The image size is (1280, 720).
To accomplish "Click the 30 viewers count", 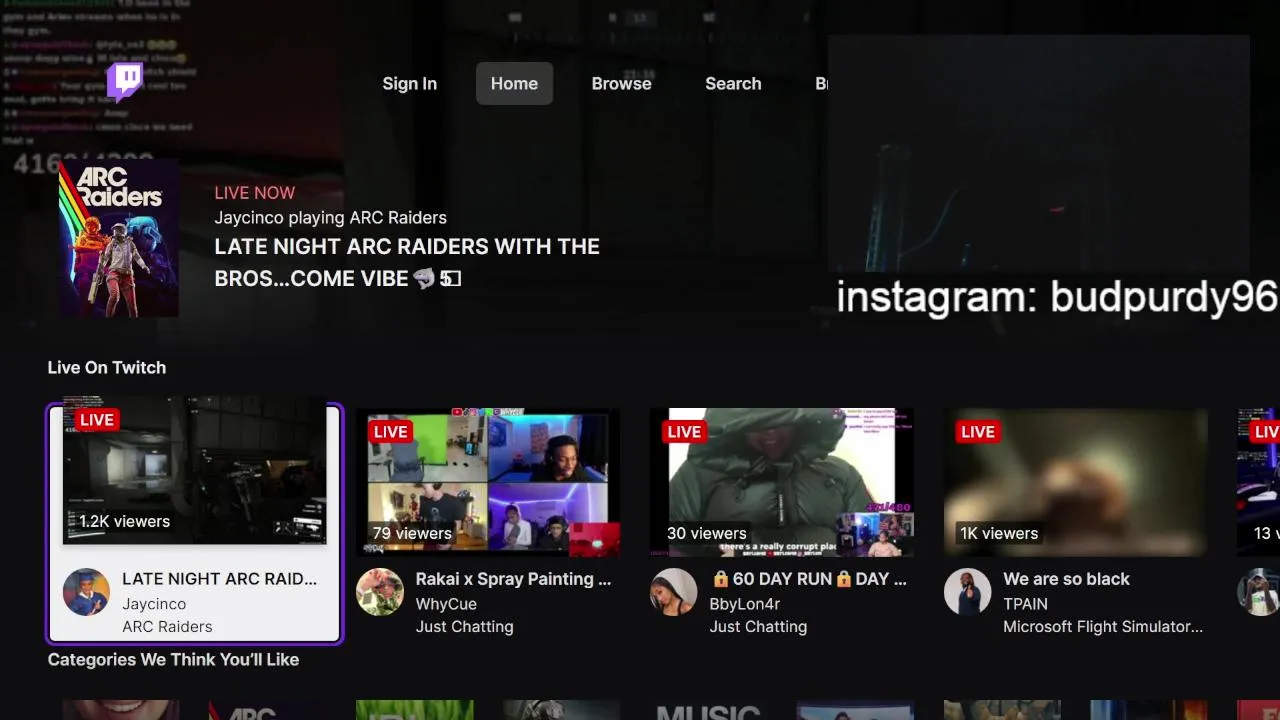I will [706, 534].
